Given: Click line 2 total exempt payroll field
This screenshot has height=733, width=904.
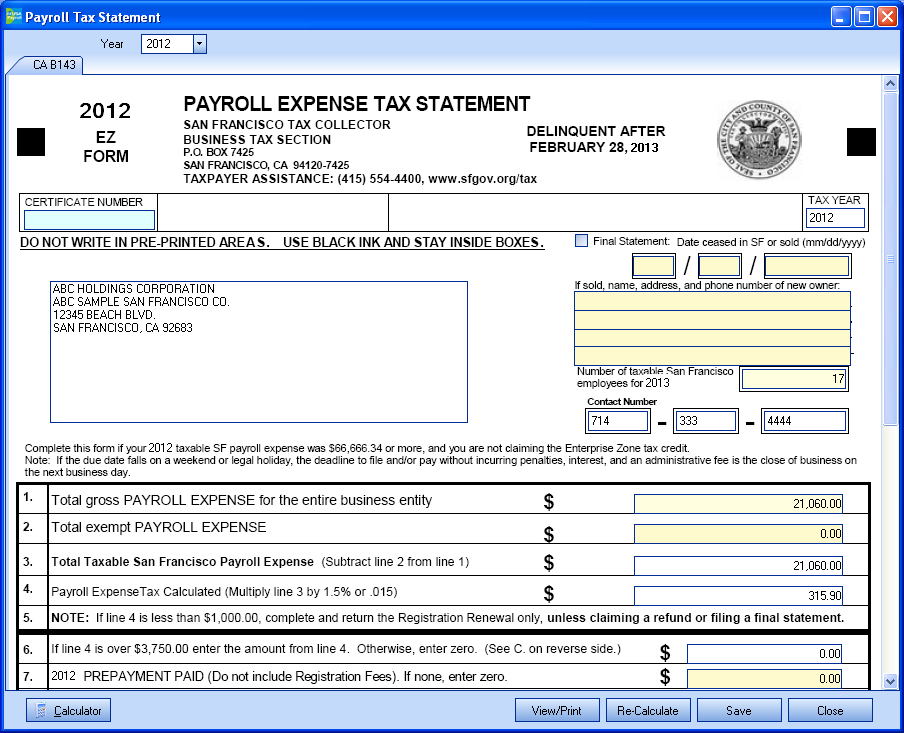Looking at the screenshot, I should (738, 534).
